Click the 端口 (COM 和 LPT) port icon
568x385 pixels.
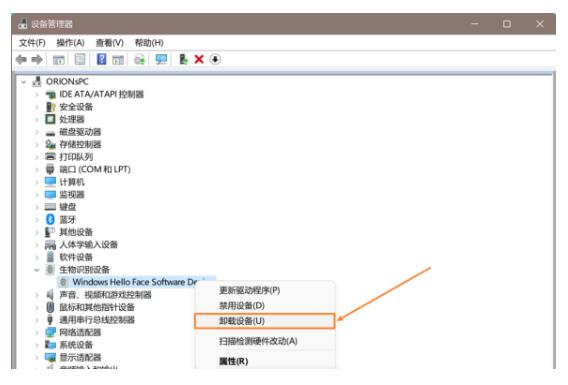pos(50,169)
